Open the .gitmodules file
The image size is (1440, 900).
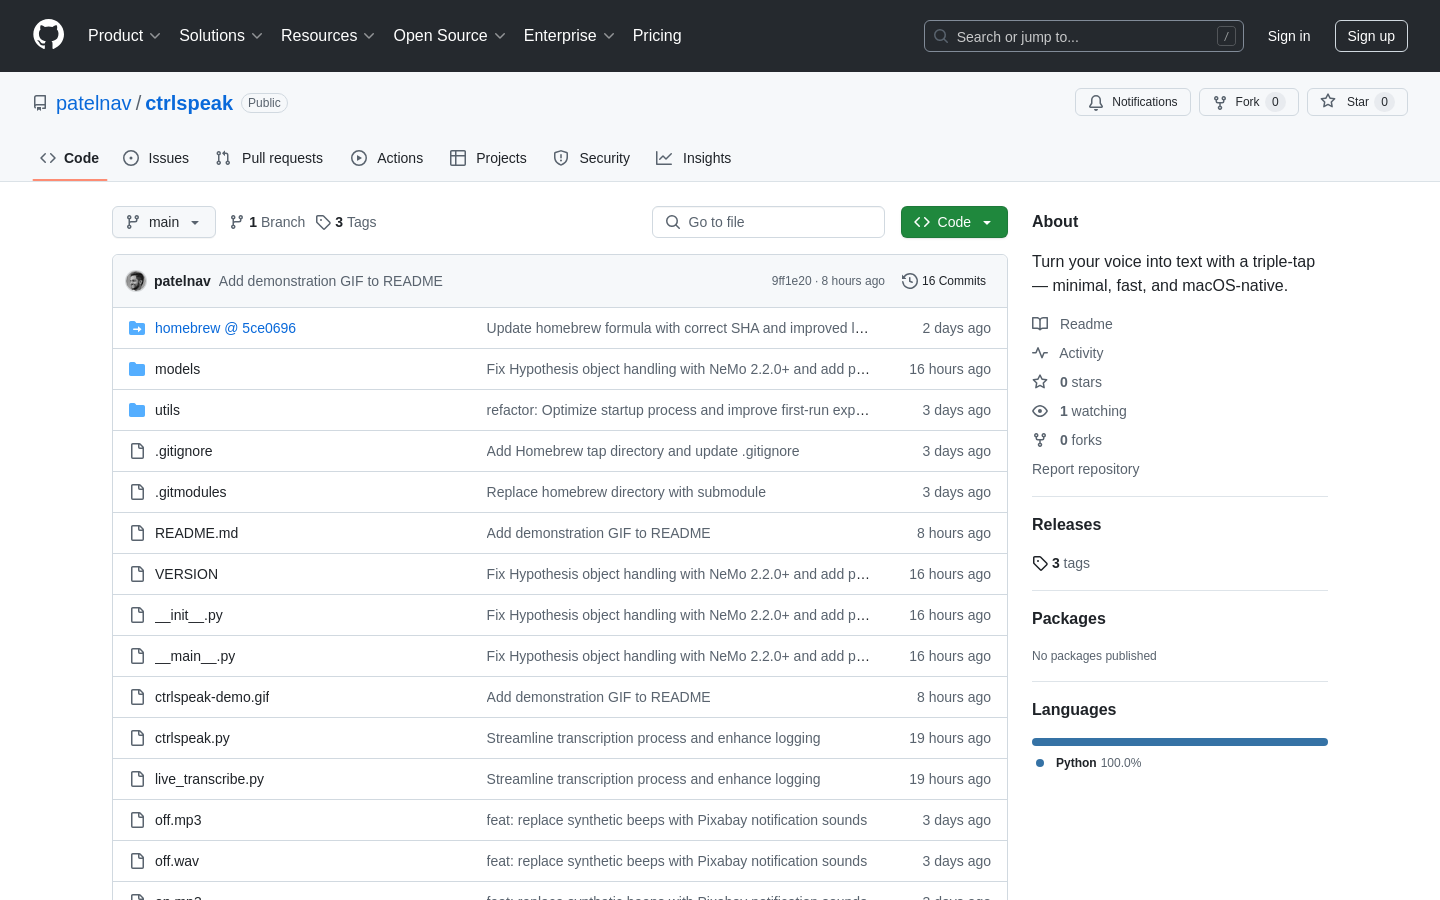190,492
